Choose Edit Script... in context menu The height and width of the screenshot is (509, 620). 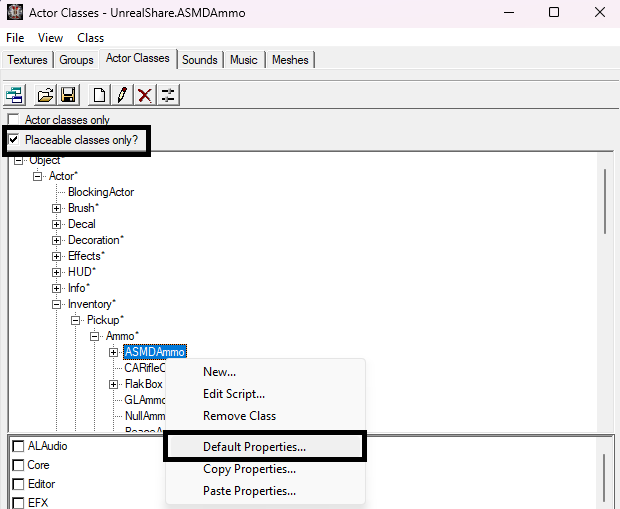[265, 394]
